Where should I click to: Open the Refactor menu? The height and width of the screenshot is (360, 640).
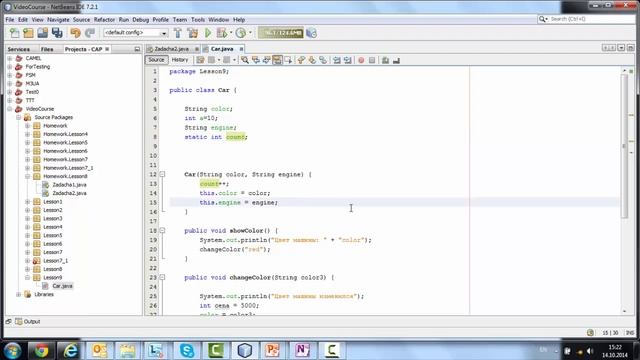[x=104, y=20]
